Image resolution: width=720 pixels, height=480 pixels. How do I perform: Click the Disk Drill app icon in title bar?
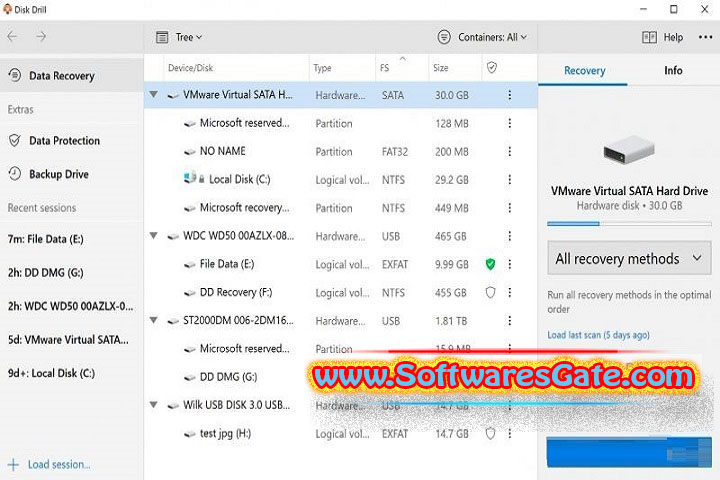(x=7, y=9)
